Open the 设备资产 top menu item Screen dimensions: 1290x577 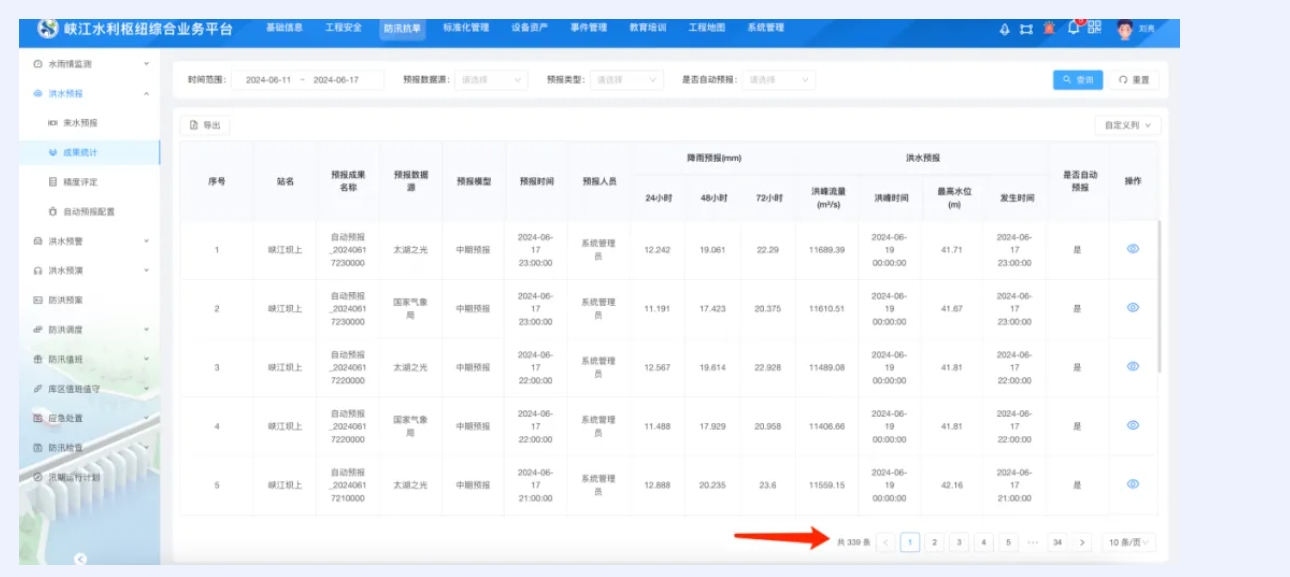pos(529,28)
